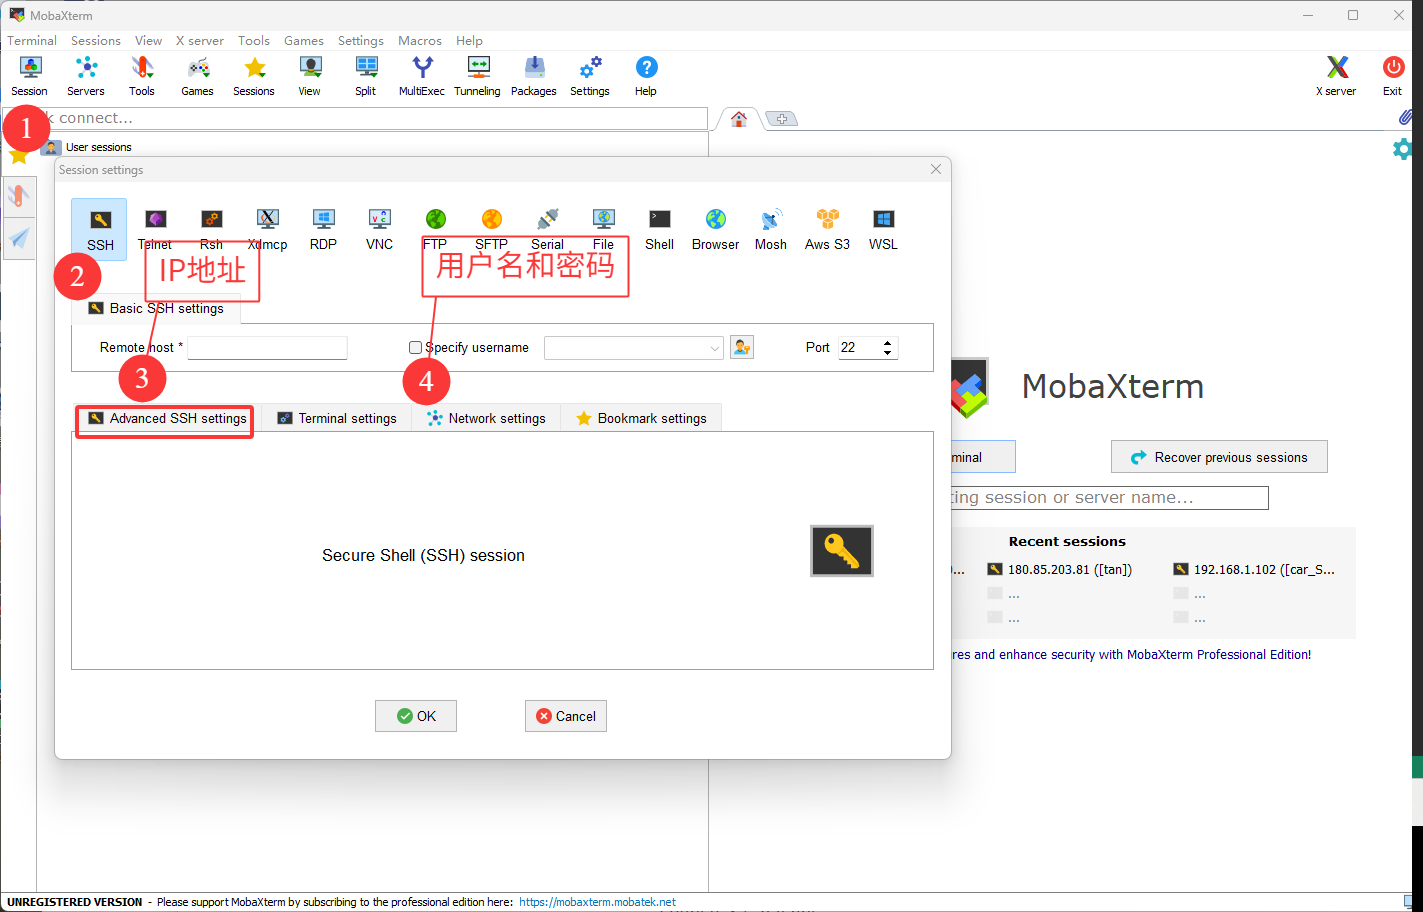This screenshot has height=912, width=1423.
Task: Select the RDP session type
Action: tap(323, 230)
